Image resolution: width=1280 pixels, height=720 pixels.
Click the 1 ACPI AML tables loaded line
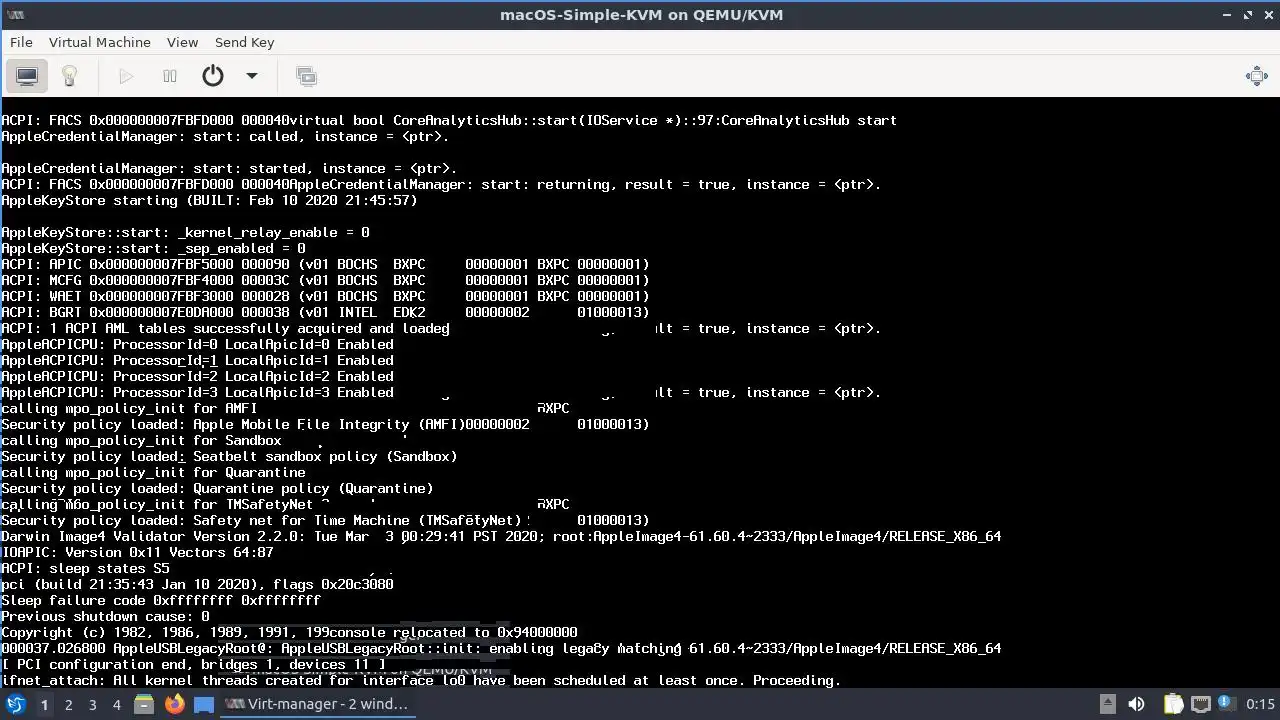(x=225, y=328)
